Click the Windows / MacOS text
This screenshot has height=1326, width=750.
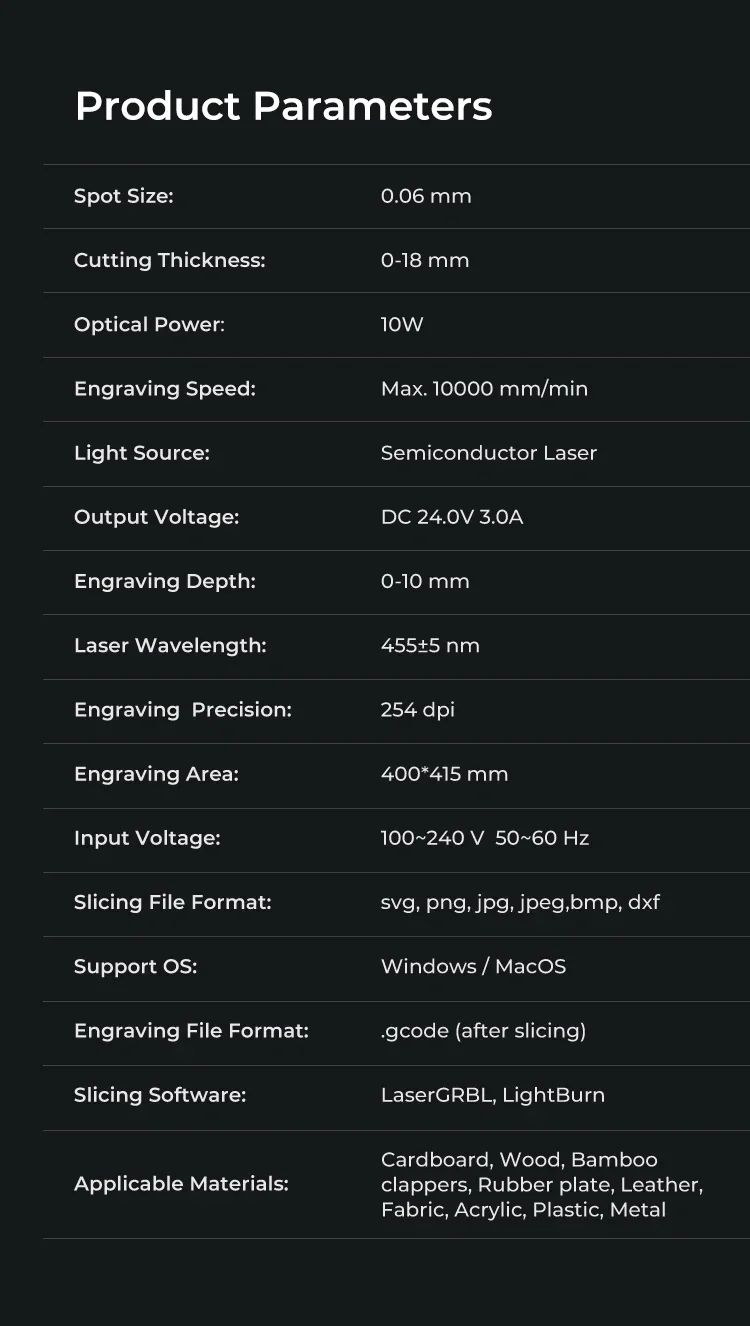474,966
